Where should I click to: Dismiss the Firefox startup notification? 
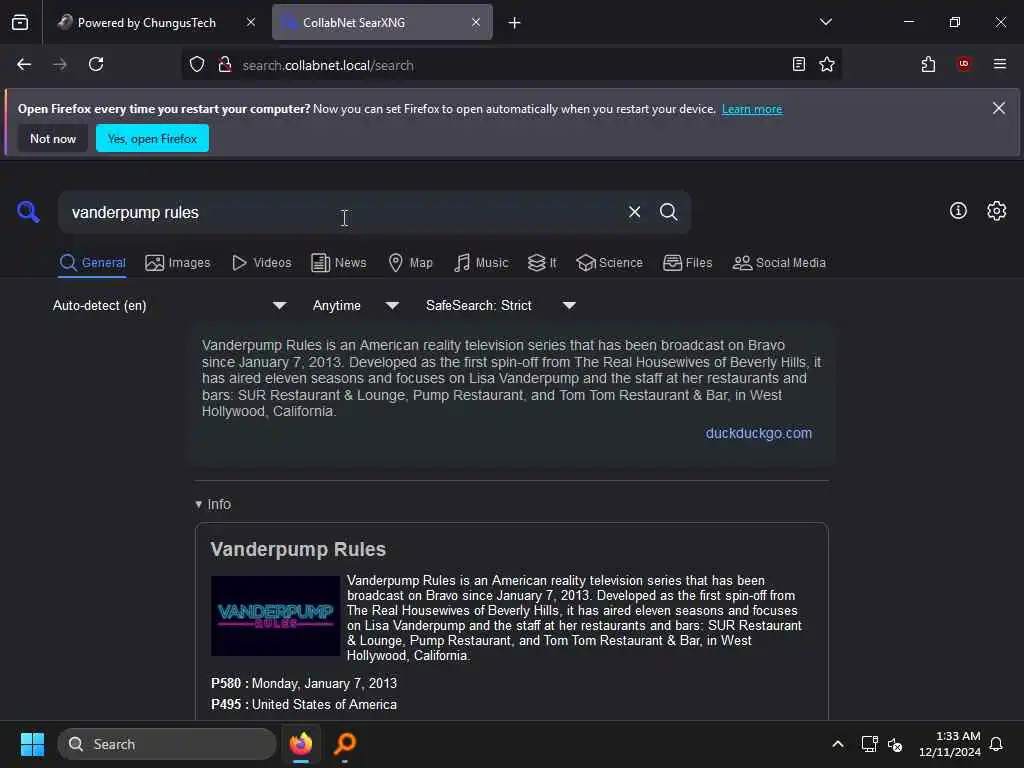coord(999,108)
